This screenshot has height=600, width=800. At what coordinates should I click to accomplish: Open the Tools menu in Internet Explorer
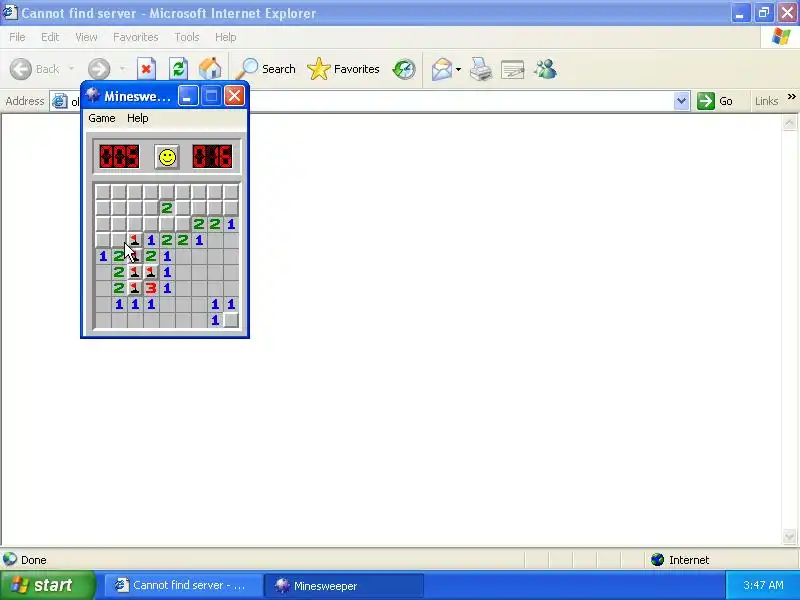pos(187,37)
